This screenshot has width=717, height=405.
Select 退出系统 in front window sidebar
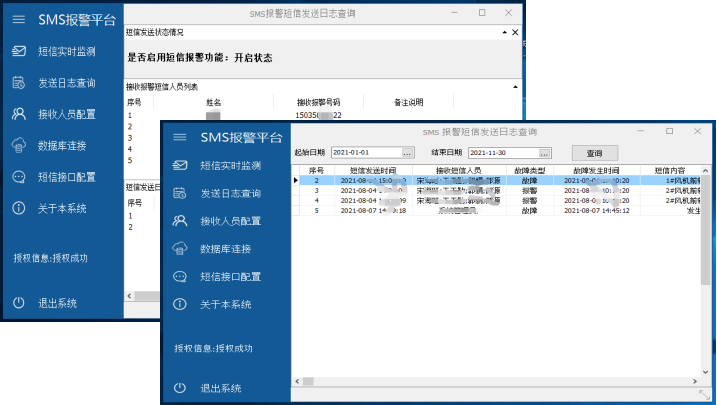click(x=220, y=389)
